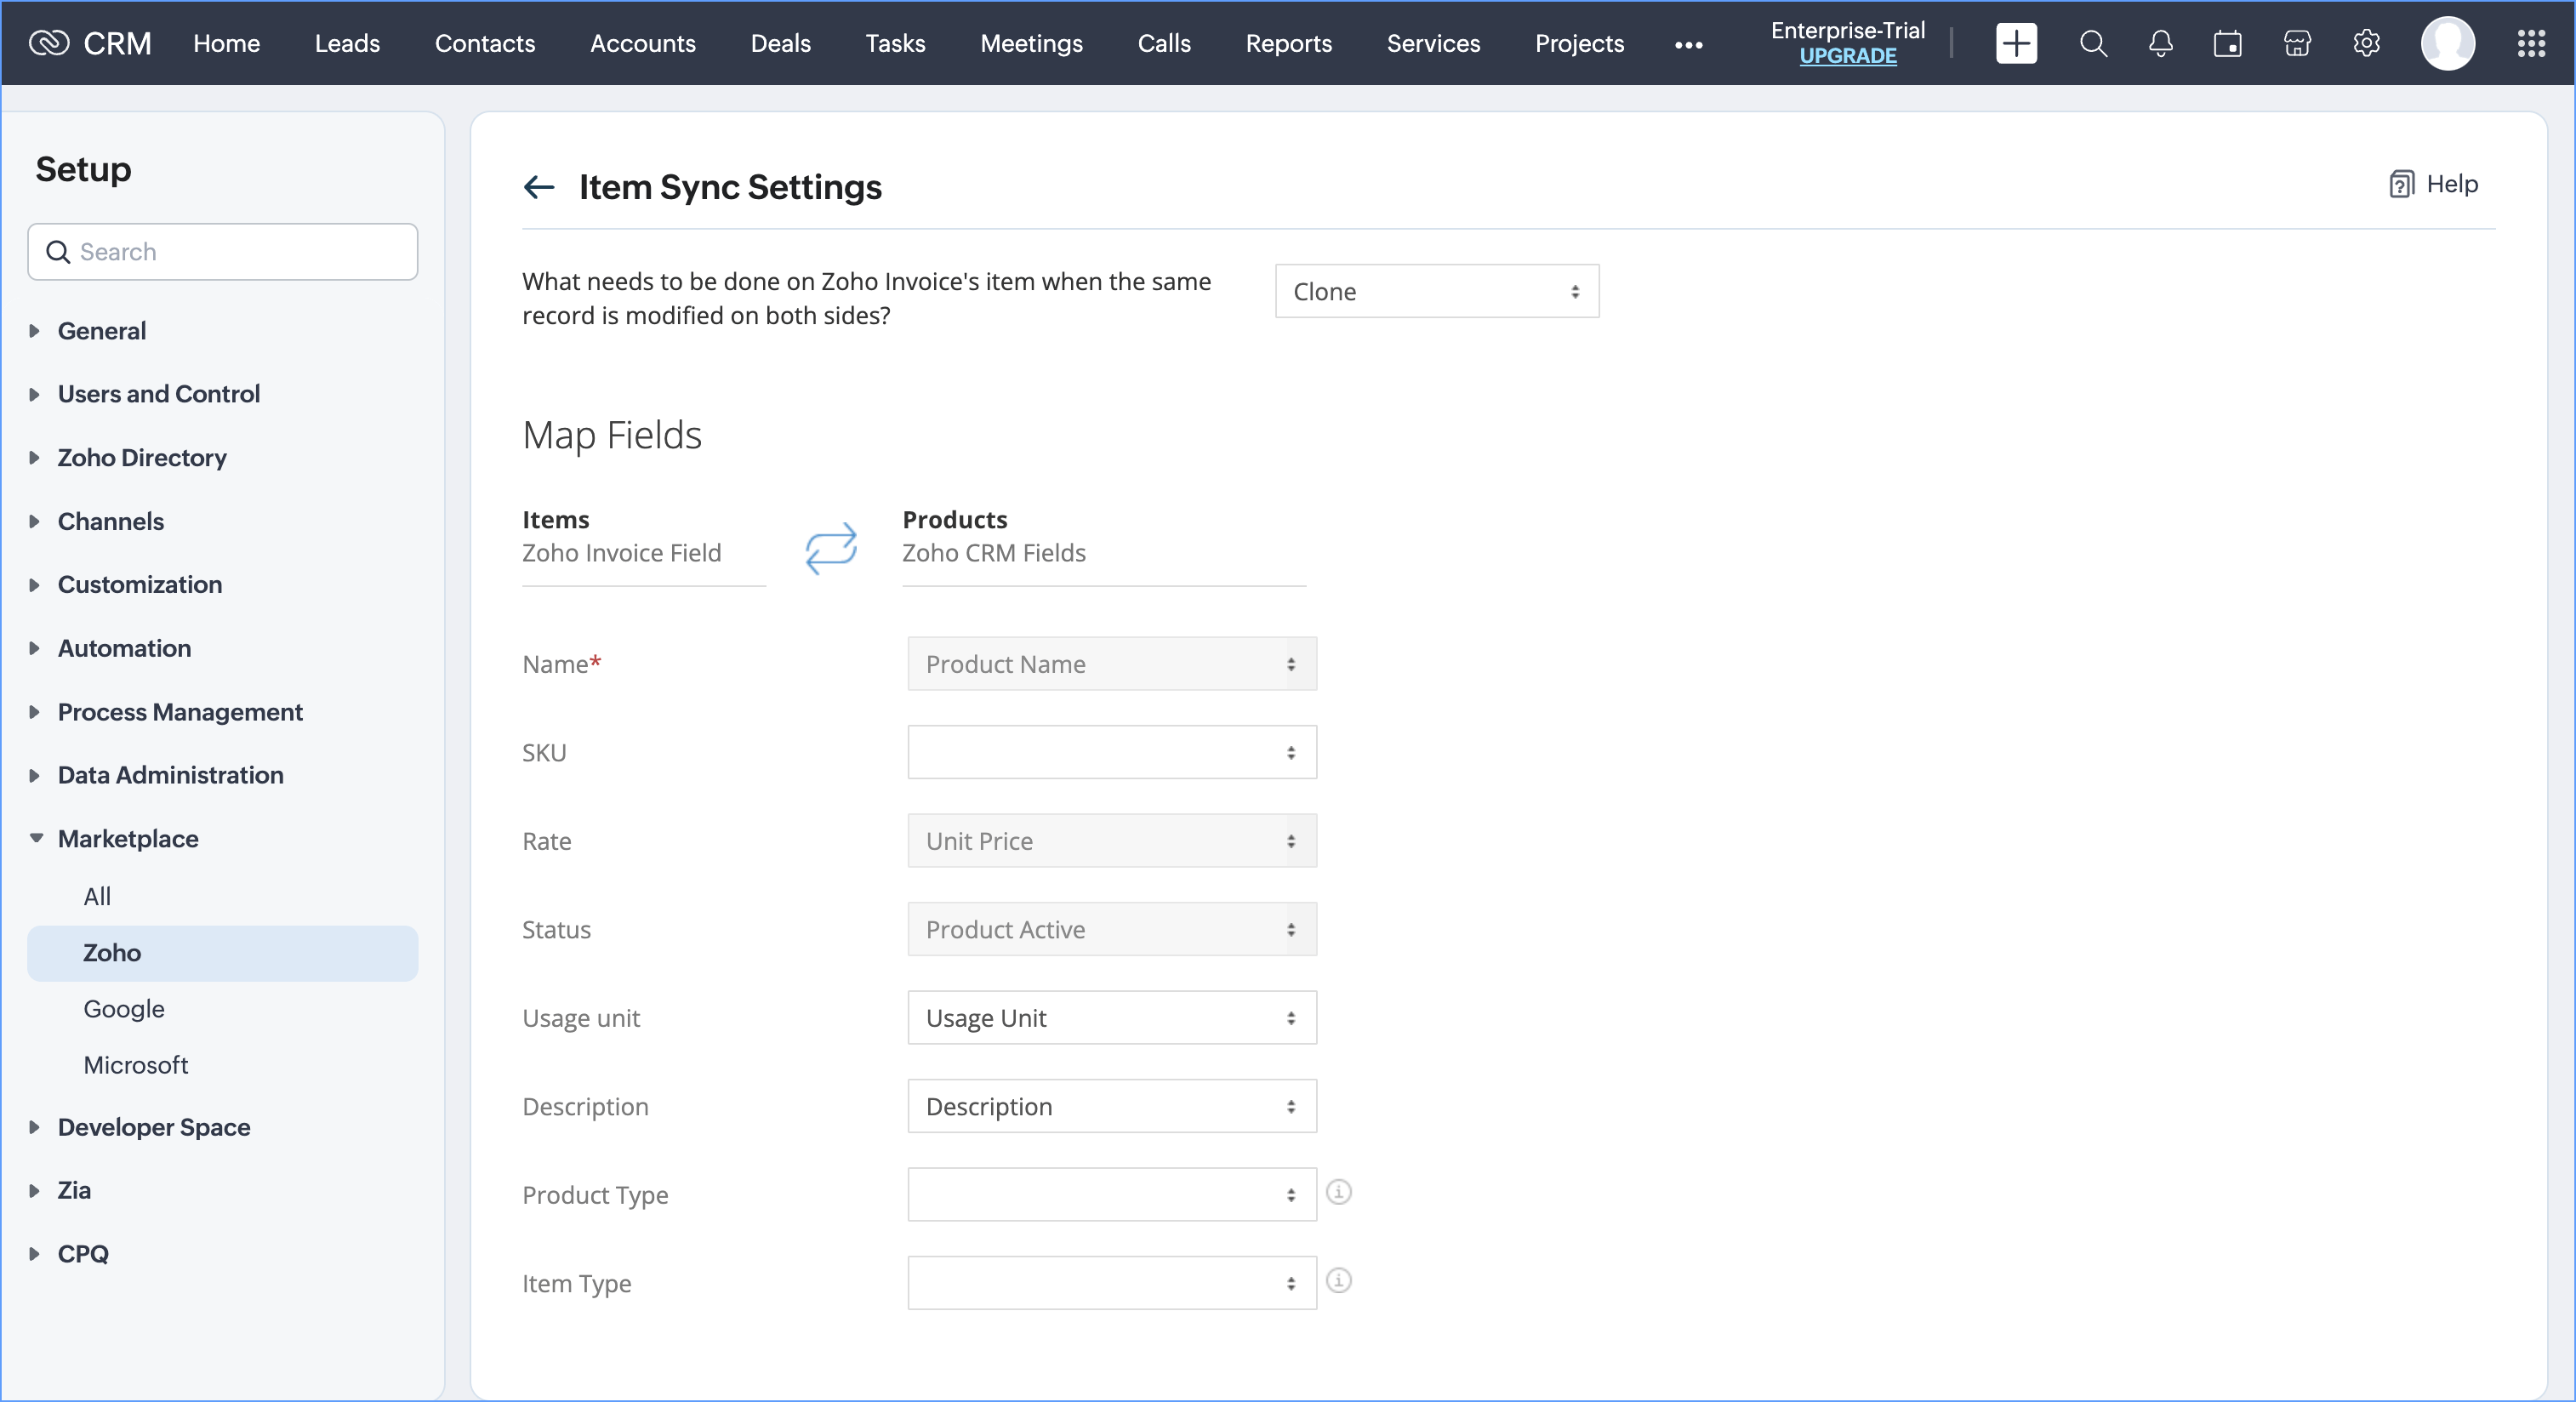2576x1402 pixels.
Task: Open the calendar icon in header
Action: coord(2227,44)
